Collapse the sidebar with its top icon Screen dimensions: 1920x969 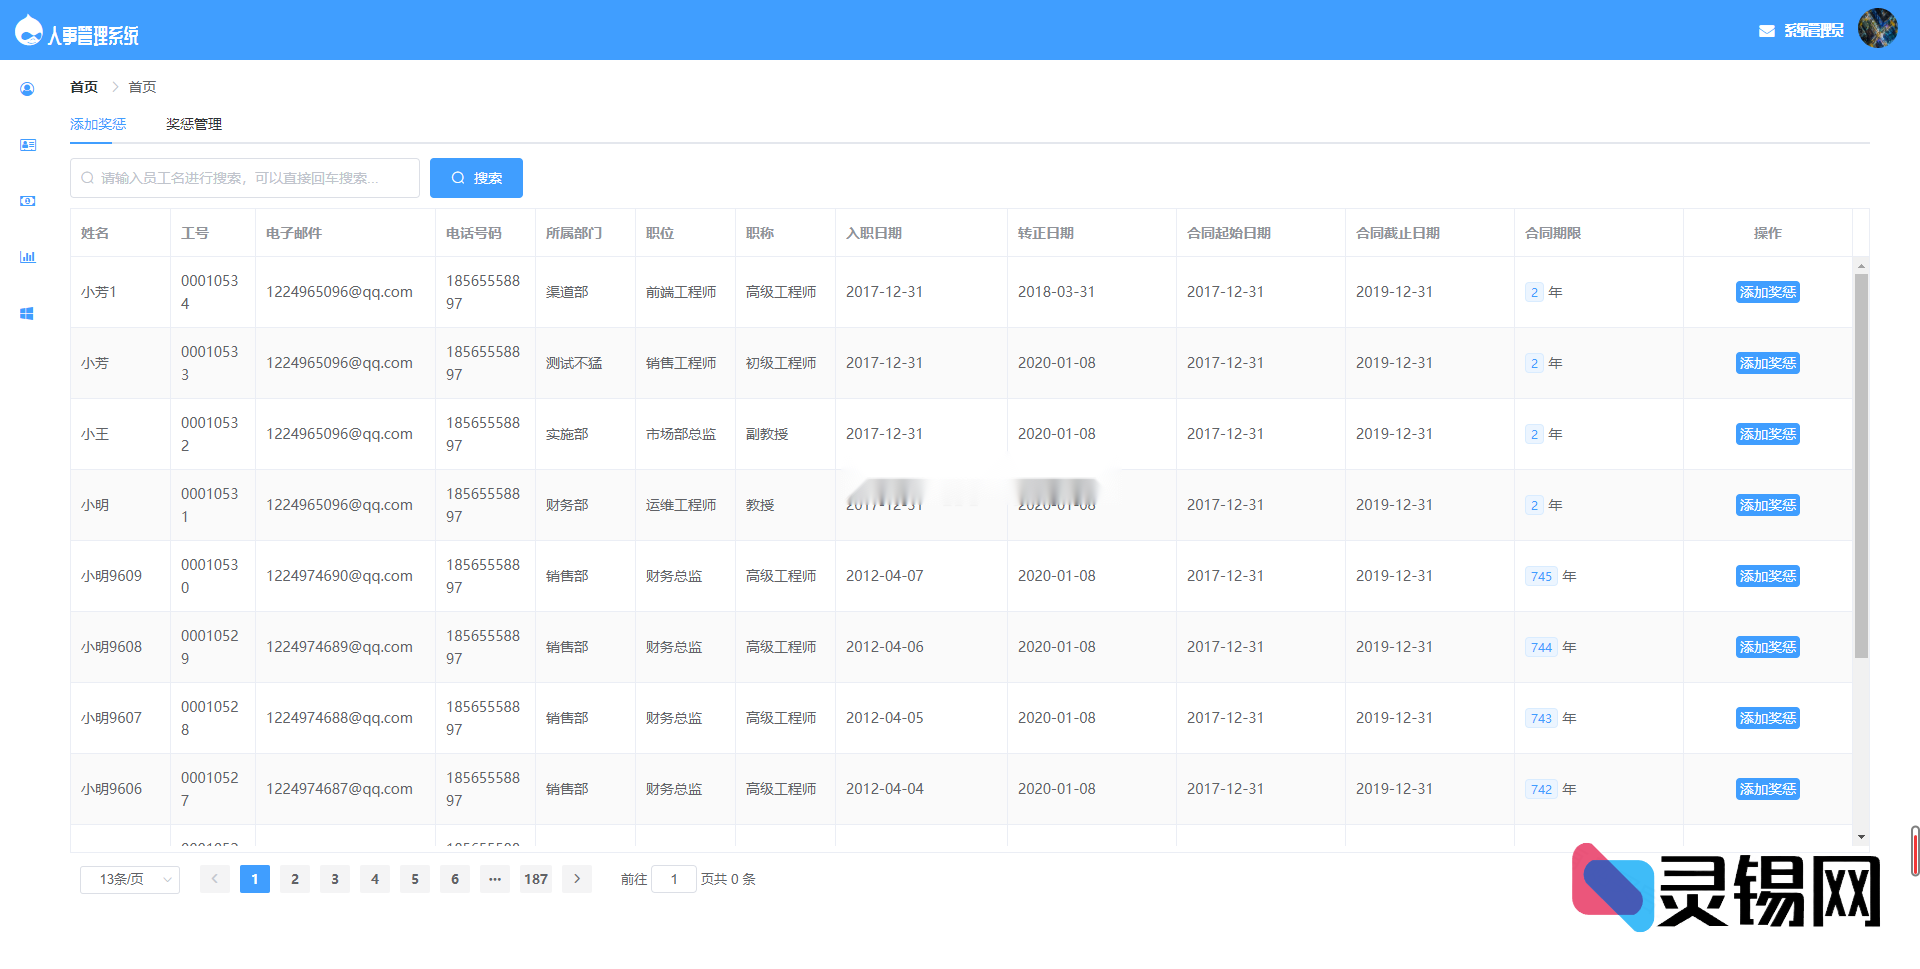coord(27,89)
